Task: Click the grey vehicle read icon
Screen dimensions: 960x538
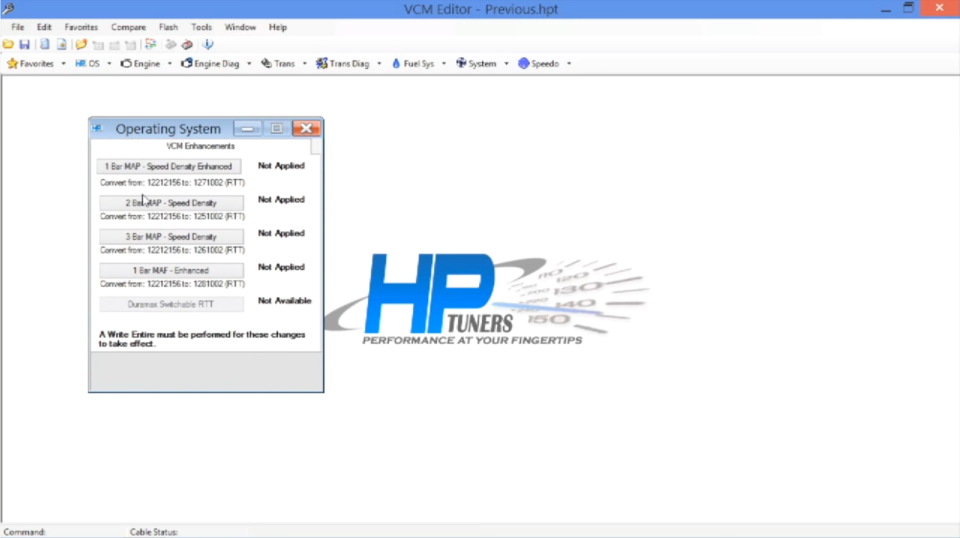Action: tap(171, 44)
